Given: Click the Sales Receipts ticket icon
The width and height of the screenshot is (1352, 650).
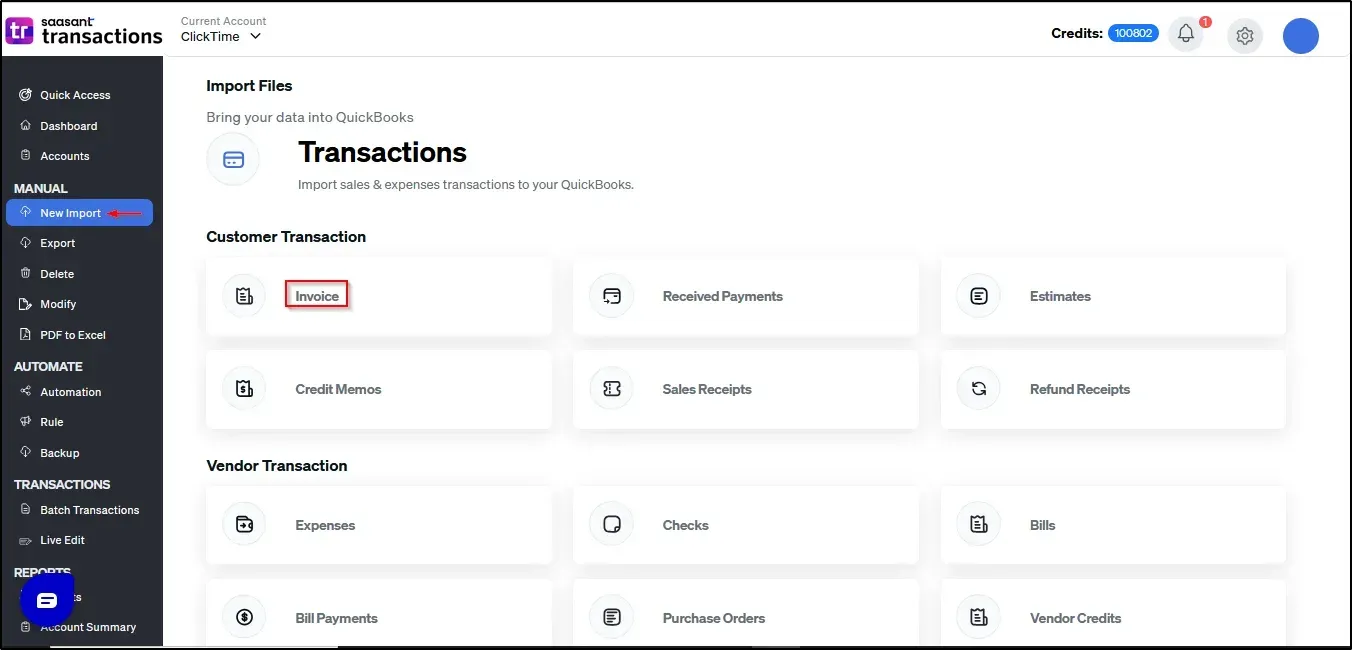Looking at the screenshot, I should click(x=612, y=389).
